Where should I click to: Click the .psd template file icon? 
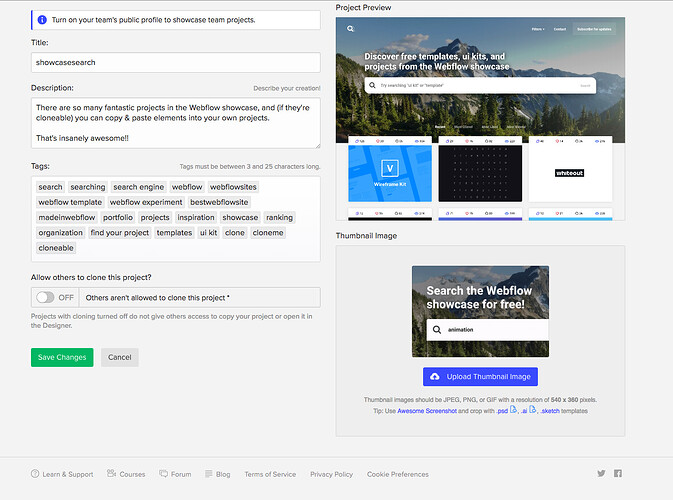click(x=513, y=410)
